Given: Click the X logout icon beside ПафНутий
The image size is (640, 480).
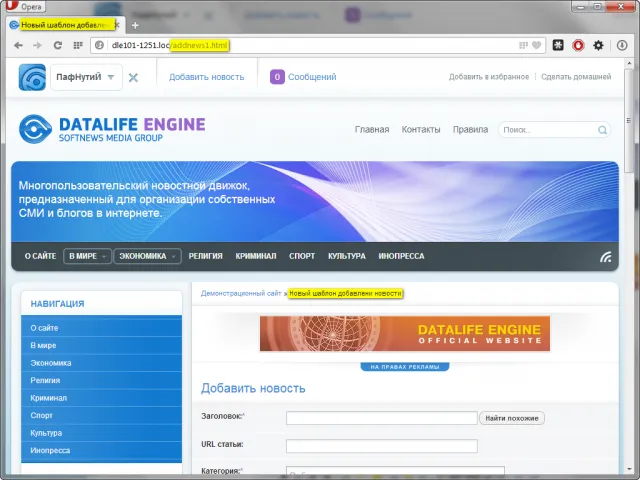Looking at the screenshot, I should click(133, 77).
